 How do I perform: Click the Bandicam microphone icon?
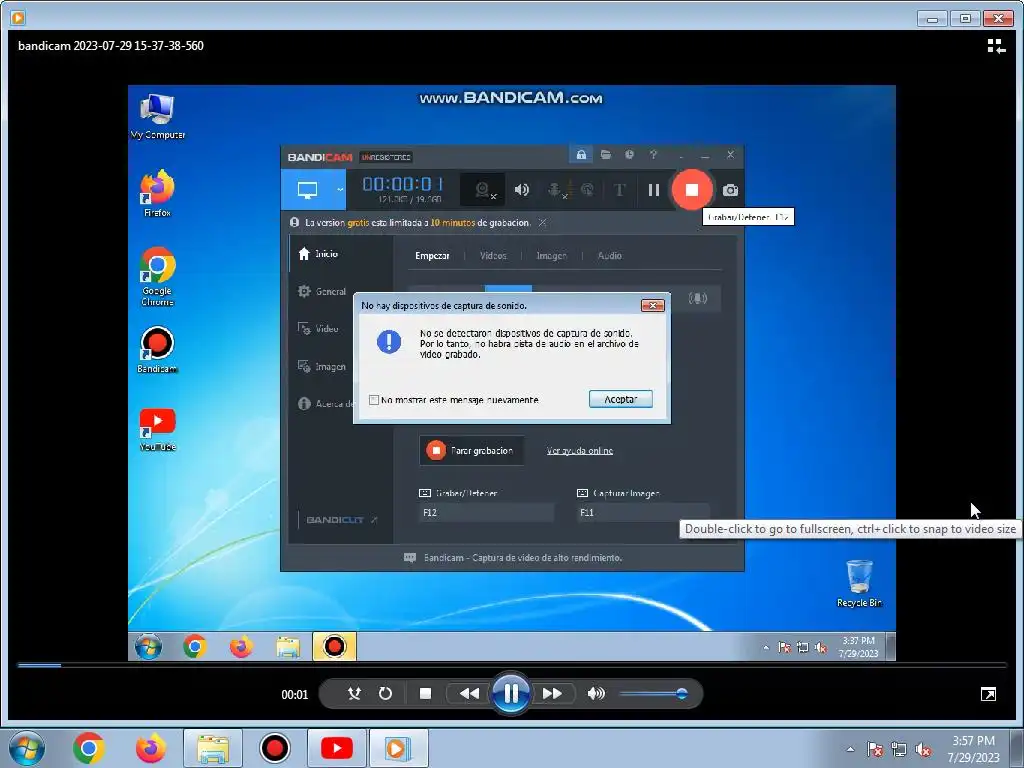[x=555, y=190]
